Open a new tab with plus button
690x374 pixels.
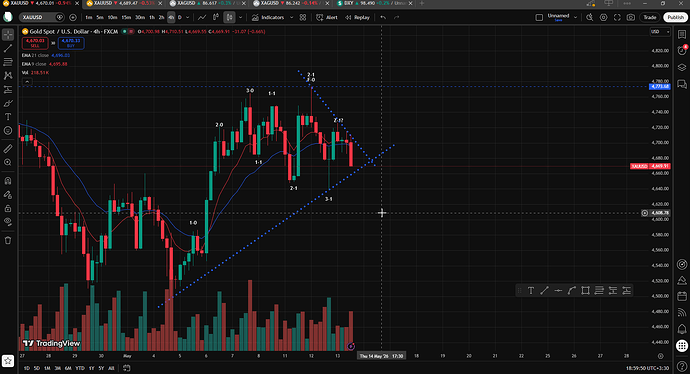tap(422, 3)
